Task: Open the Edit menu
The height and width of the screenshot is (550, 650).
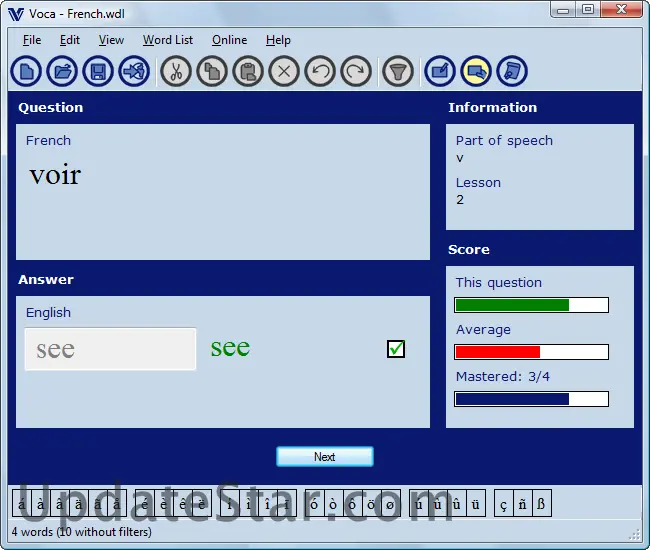Action: (x=70, y=40)
